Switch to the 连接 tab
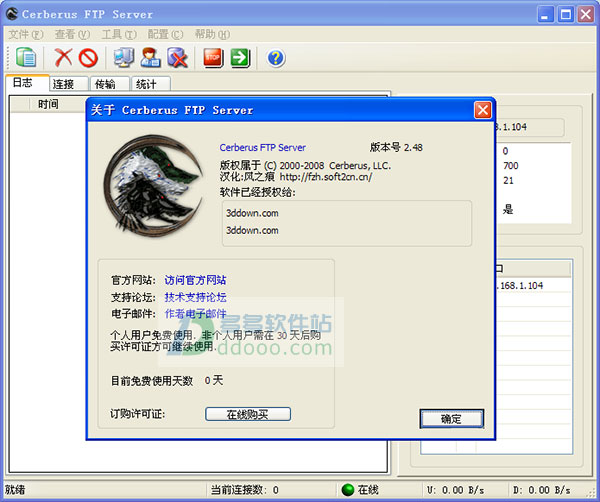600x502 pixels. tap(69, 84)
